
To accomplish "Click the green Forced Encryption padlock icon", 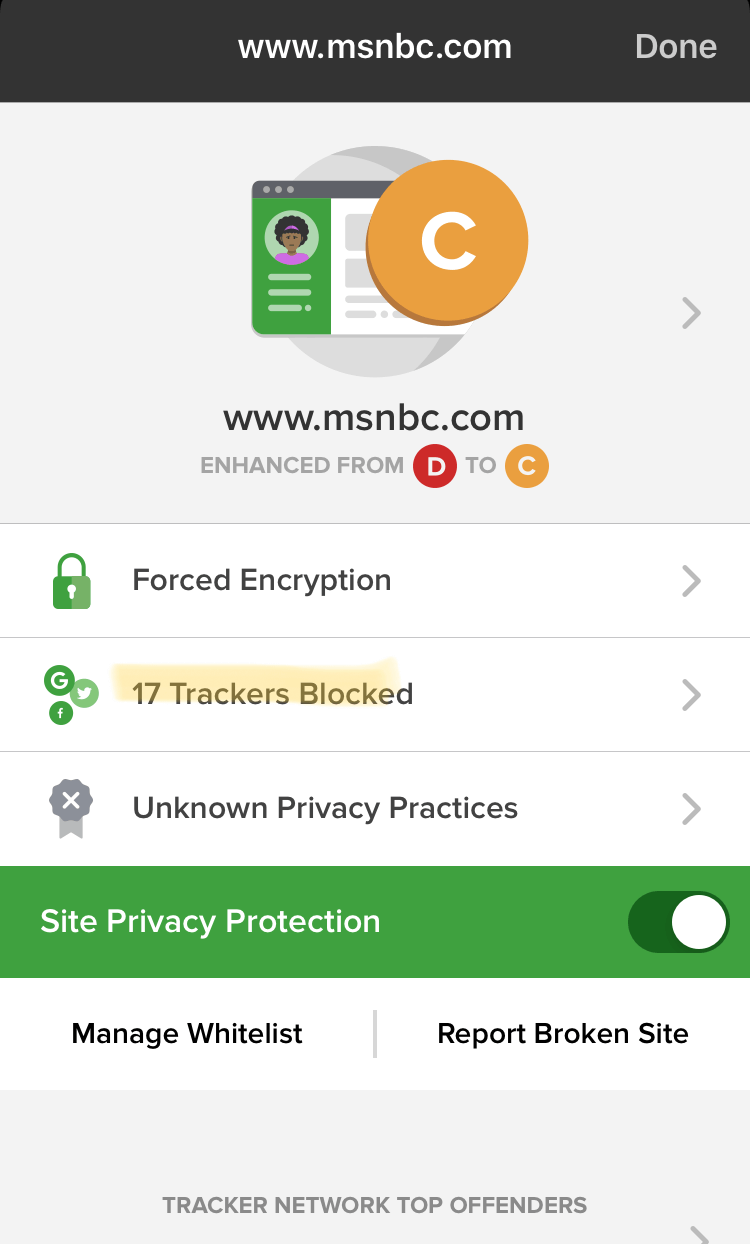I will click(71, 581).
